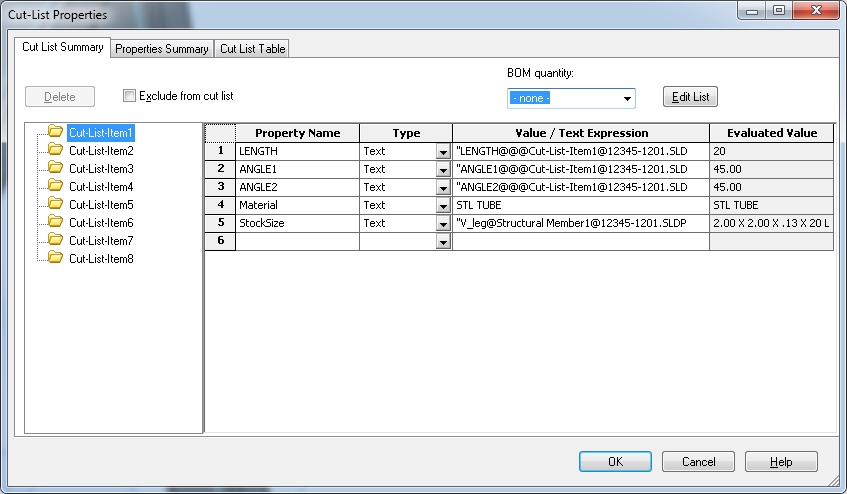Click empty value expression cell in row 6

[x=581, y=241]
